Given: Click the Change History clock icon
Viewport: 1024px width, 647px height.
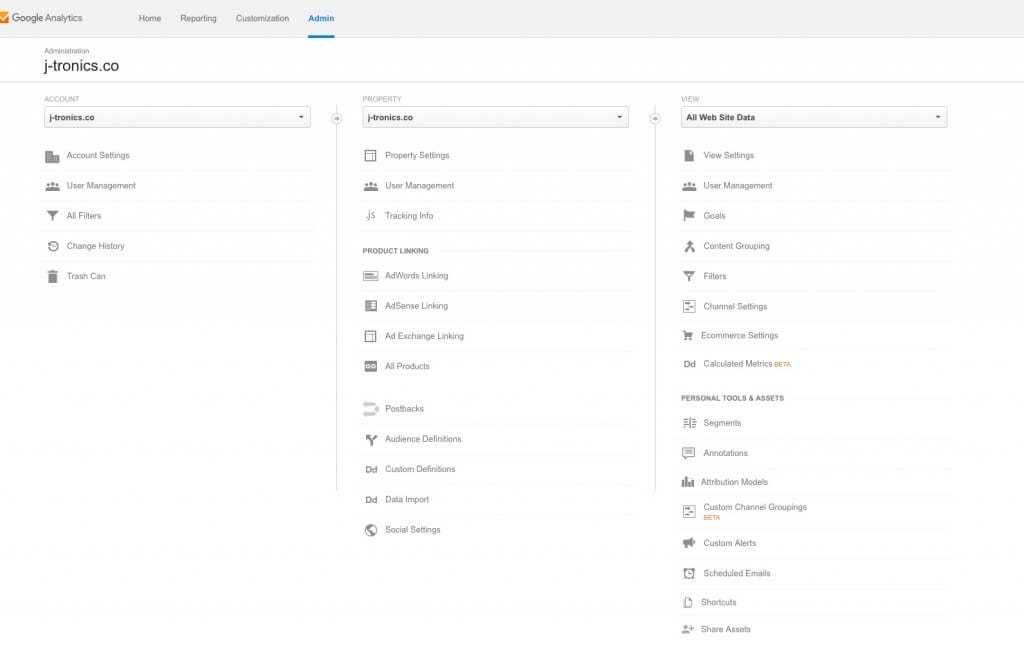Looking at the screenshot, I should pyautogui.click(x=53, y=246).
